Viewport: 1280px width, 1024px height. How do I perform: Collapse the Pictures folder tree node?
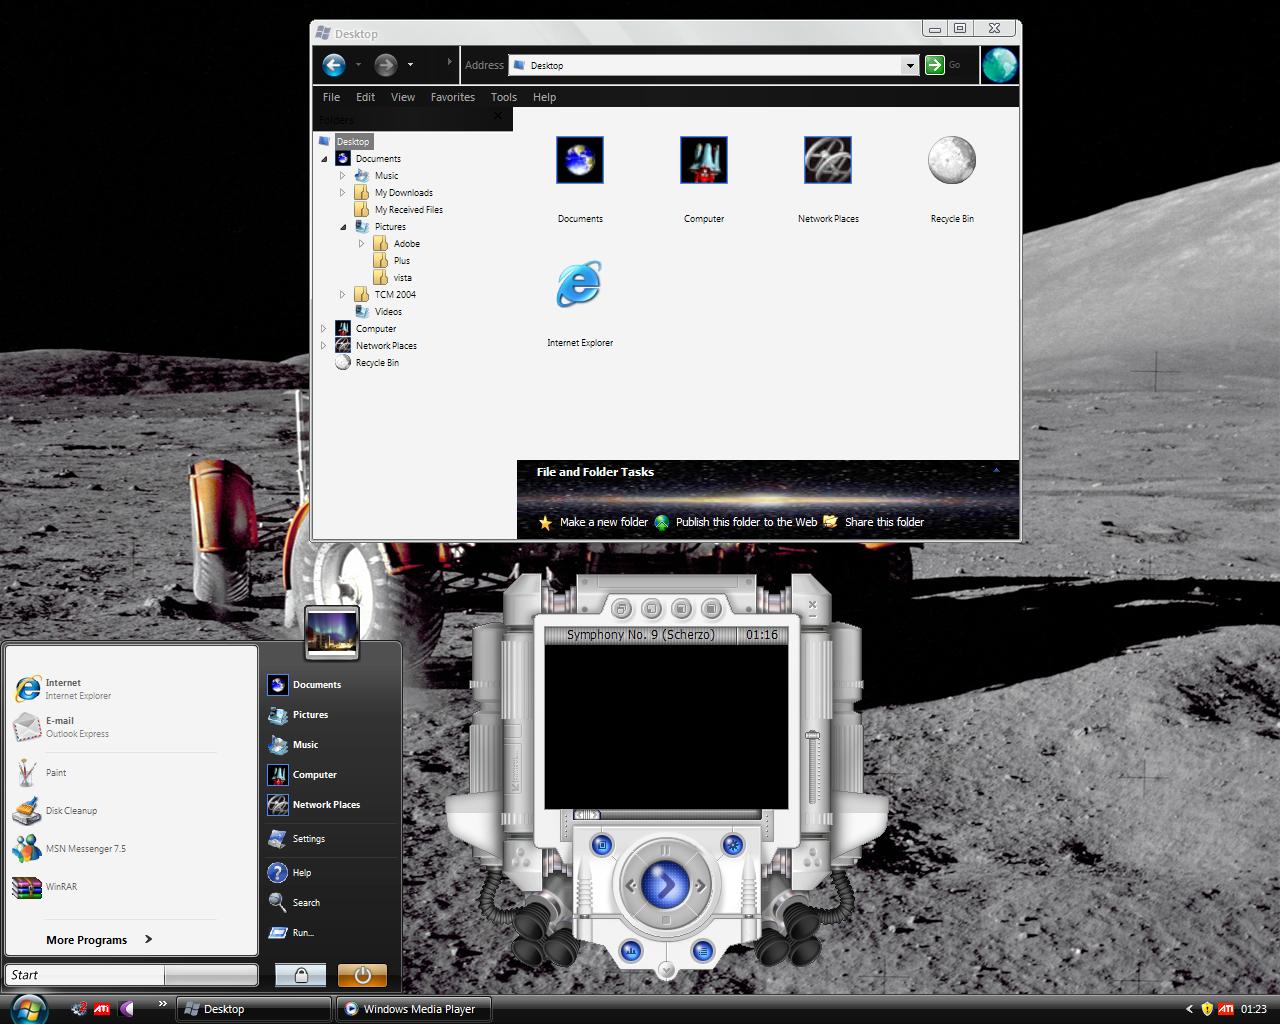point(343,227)
